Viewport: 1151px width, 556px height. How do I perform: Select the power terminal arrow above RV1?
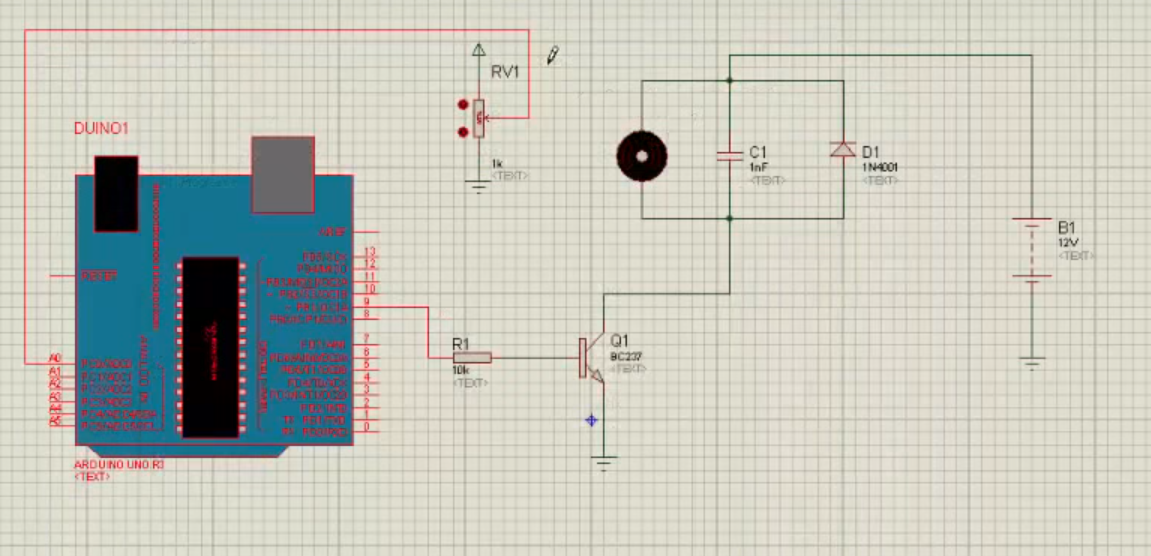coord(479,50)
